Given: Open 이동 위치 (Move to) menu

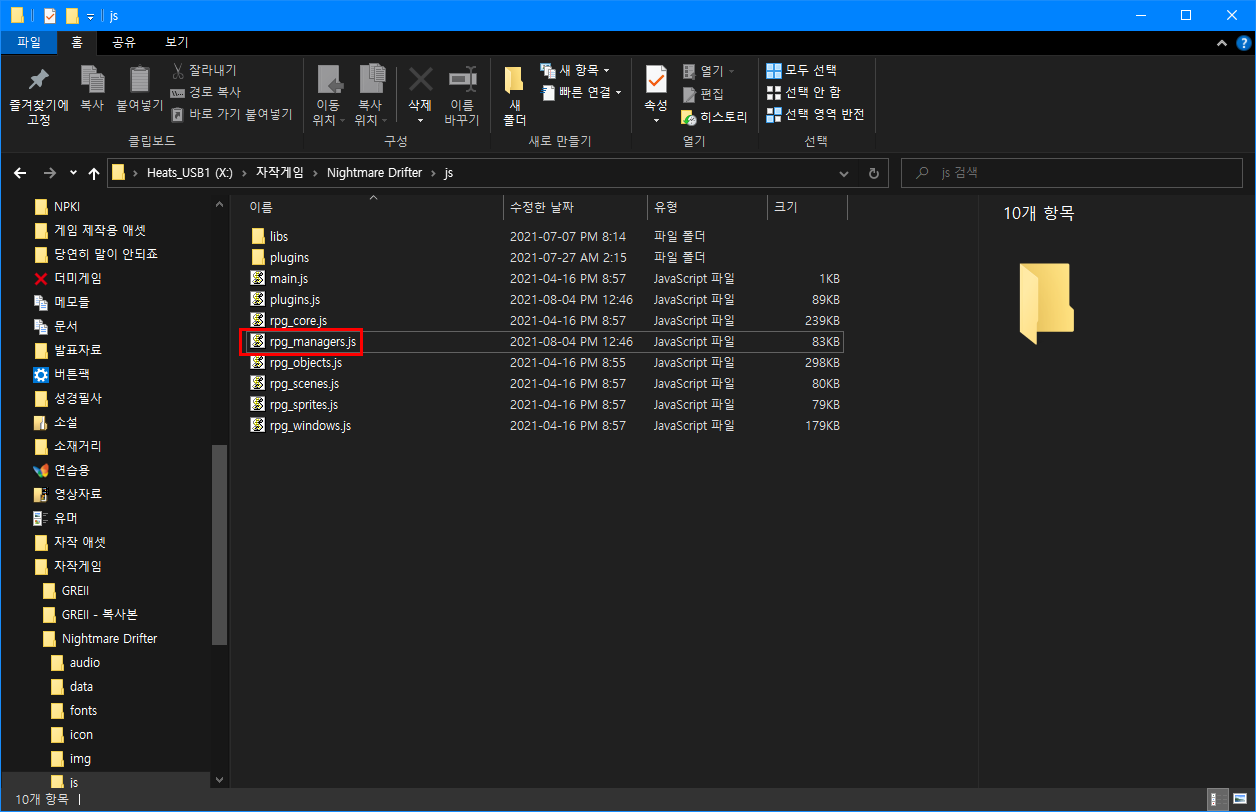Looking at the screenshot, I should 327,96.
